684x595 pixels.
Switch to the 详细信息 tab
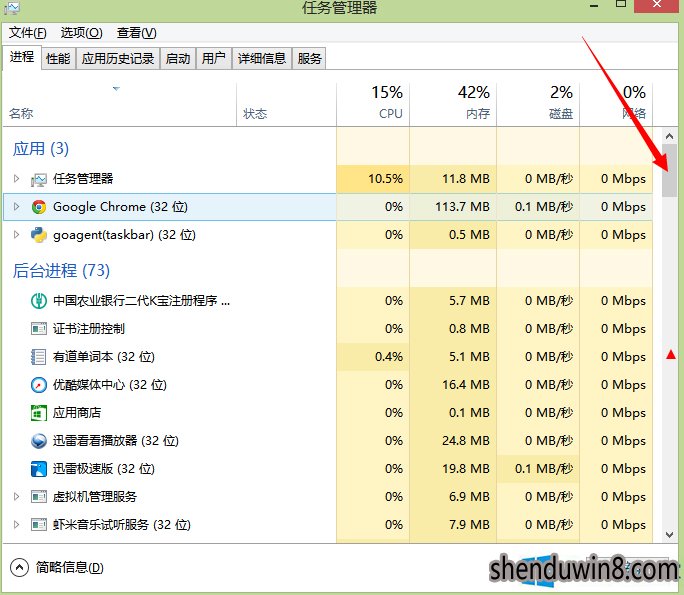262,58
